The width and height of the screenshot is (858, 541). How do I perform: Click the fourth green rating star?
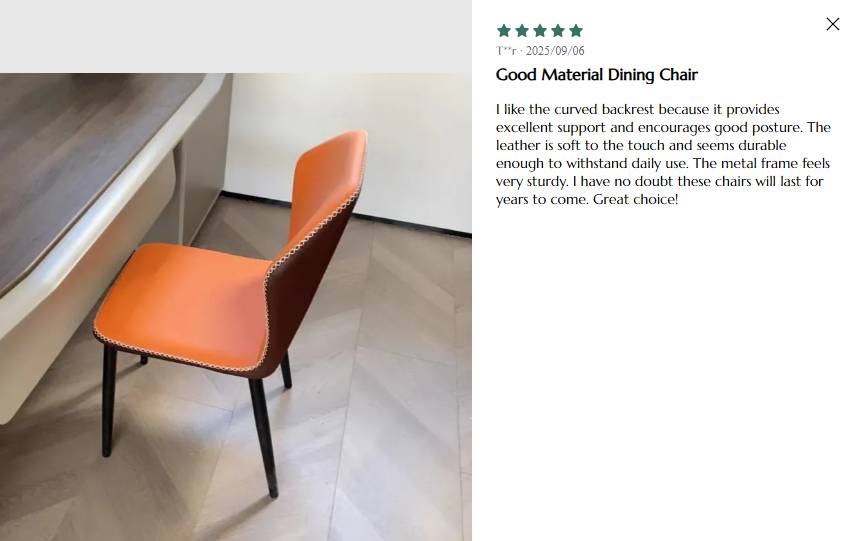[558, 31]
